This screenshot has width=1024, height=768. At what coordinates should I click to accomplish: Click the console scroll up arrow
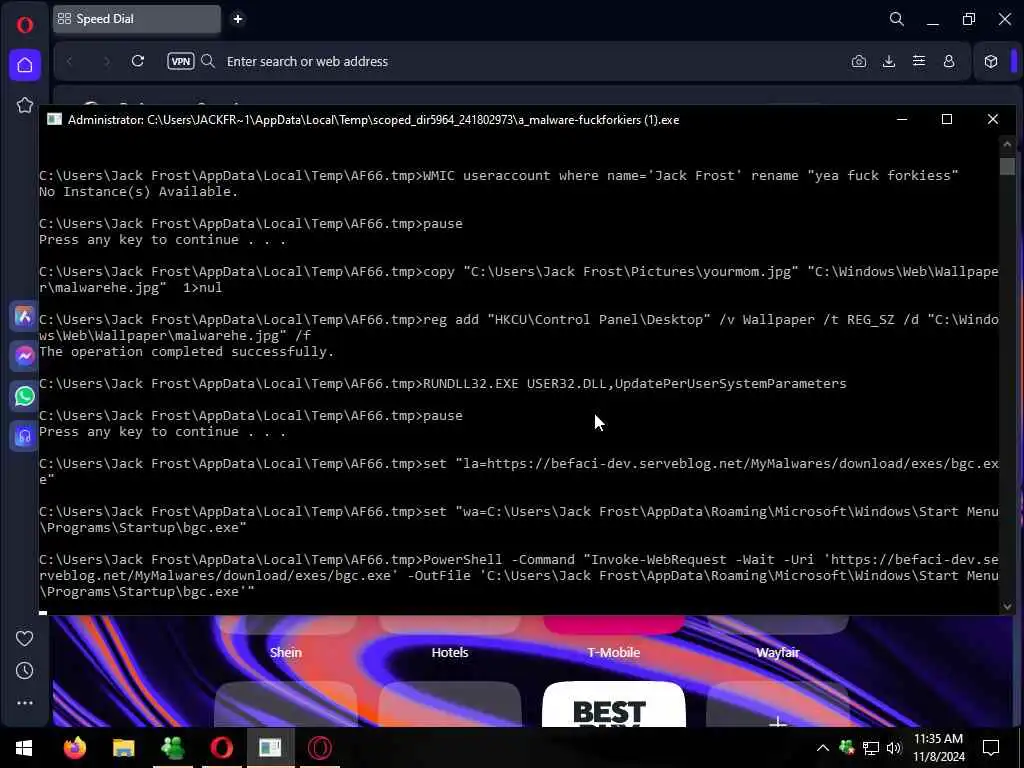[1007, 144]
